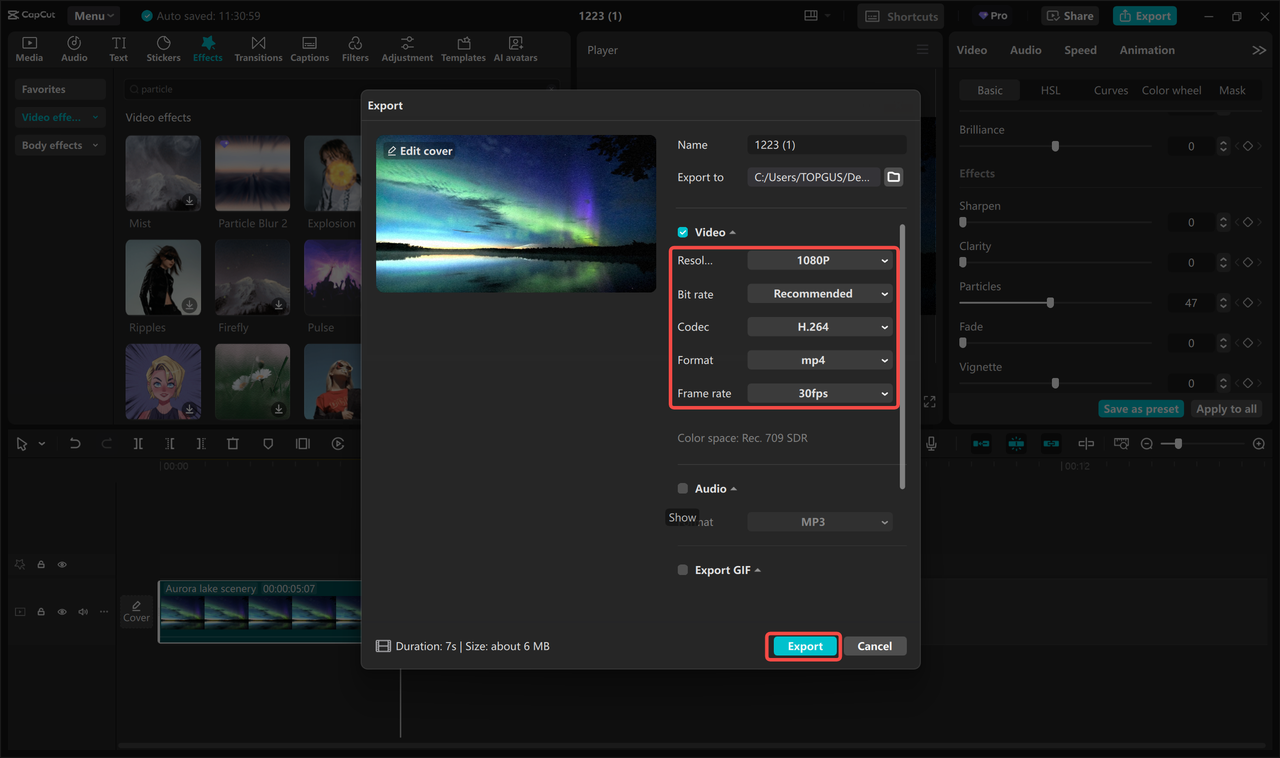Open the Filters panel
Image resolution: width=1280 pixels, height=758 pixels.
tap(355, 46)
